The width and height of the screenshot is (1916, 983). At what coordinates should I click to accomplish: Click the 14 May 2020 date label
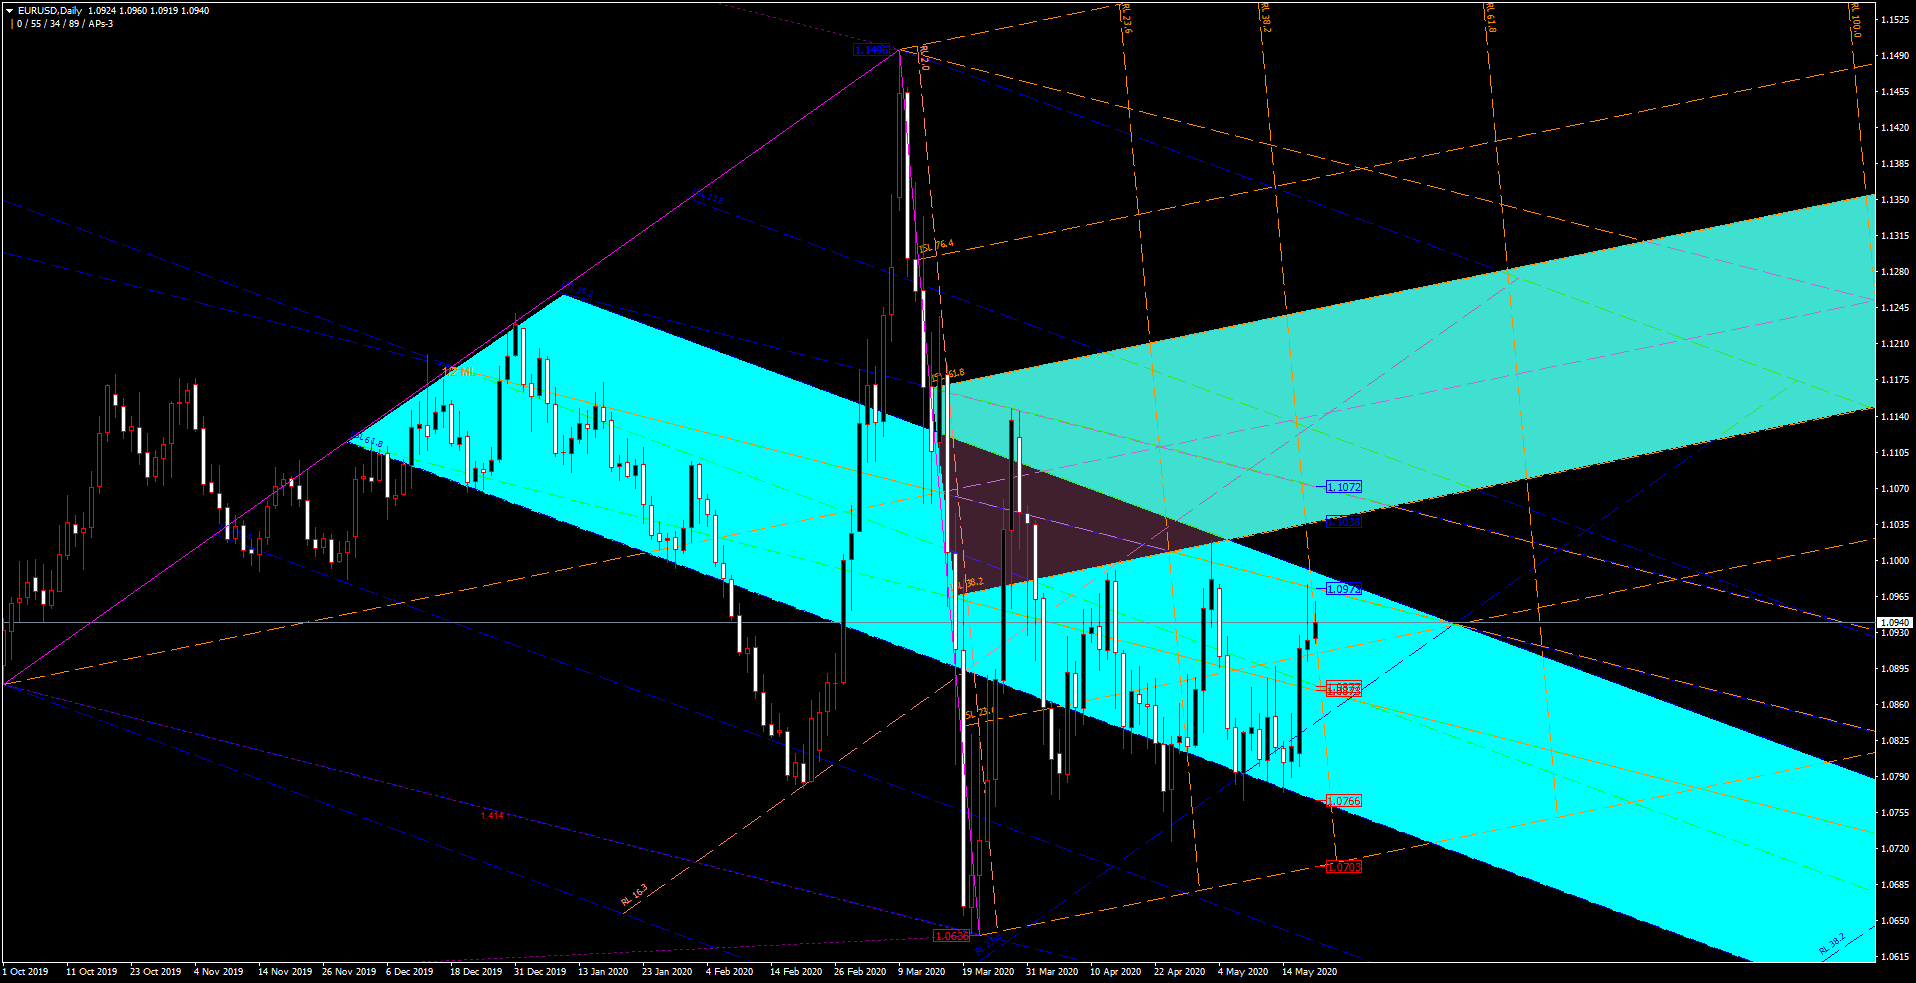1309,972
